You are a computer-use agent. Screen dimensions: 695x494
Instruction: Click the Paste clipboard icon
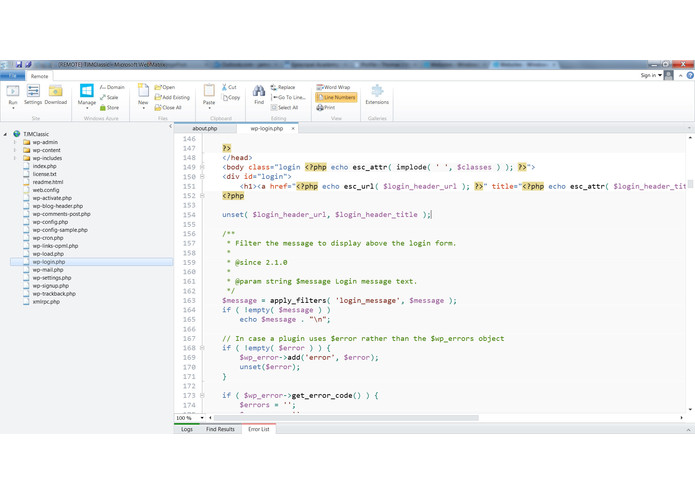(209, 91)
